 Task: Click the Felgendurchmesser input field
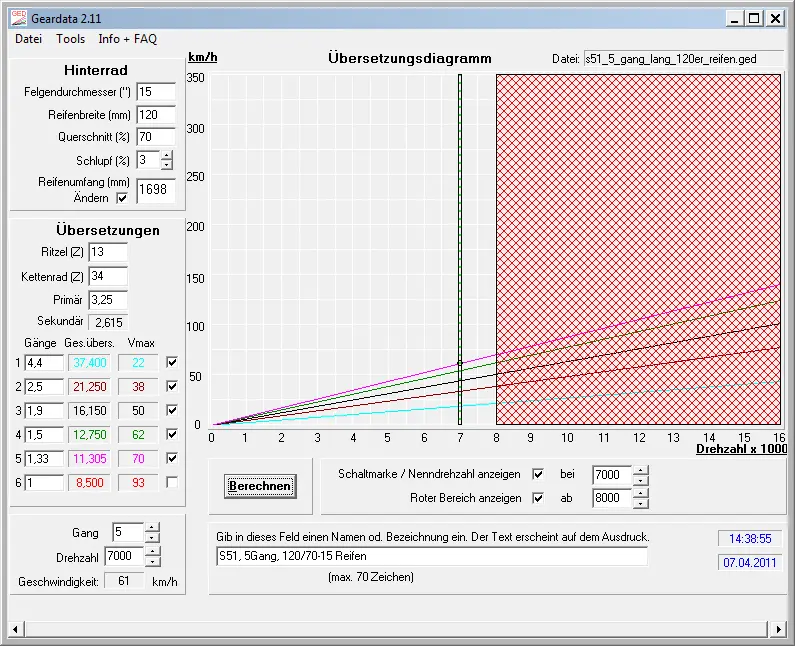point(156,92)
